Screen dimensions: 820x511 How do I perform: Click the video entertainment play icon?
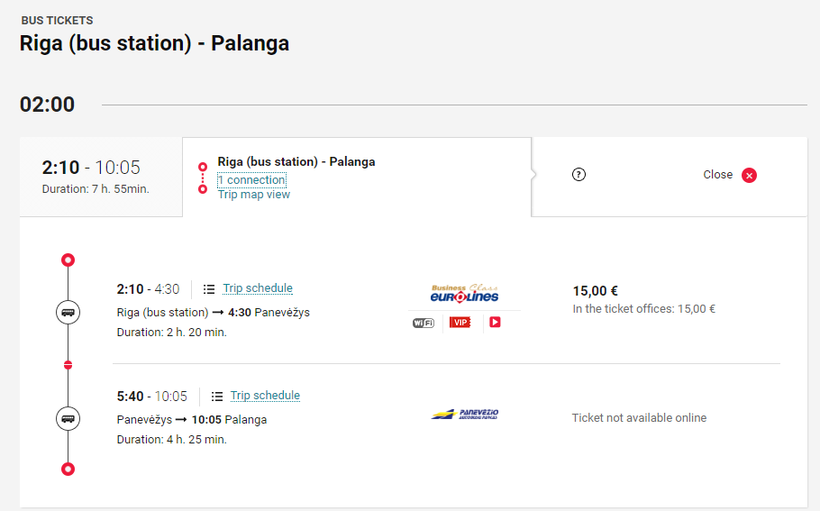tap(494, 322)
